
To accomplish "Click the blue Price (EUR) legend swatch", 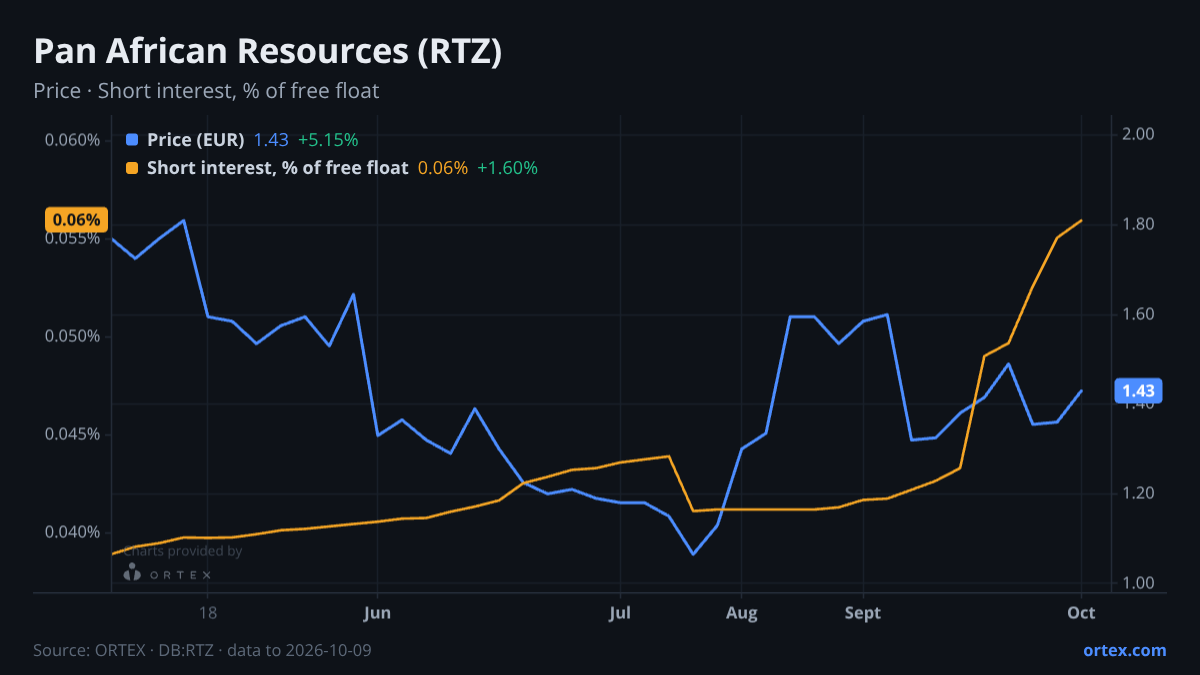I will pyautogui.click(x=132, y=140).
